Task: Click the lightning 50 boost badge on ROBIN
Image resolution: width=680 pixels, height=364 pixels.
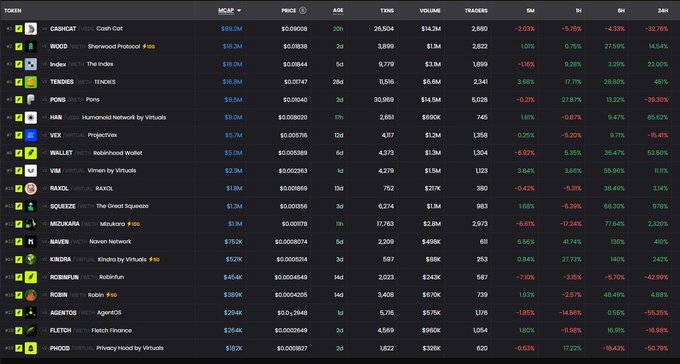Action: 111,295
